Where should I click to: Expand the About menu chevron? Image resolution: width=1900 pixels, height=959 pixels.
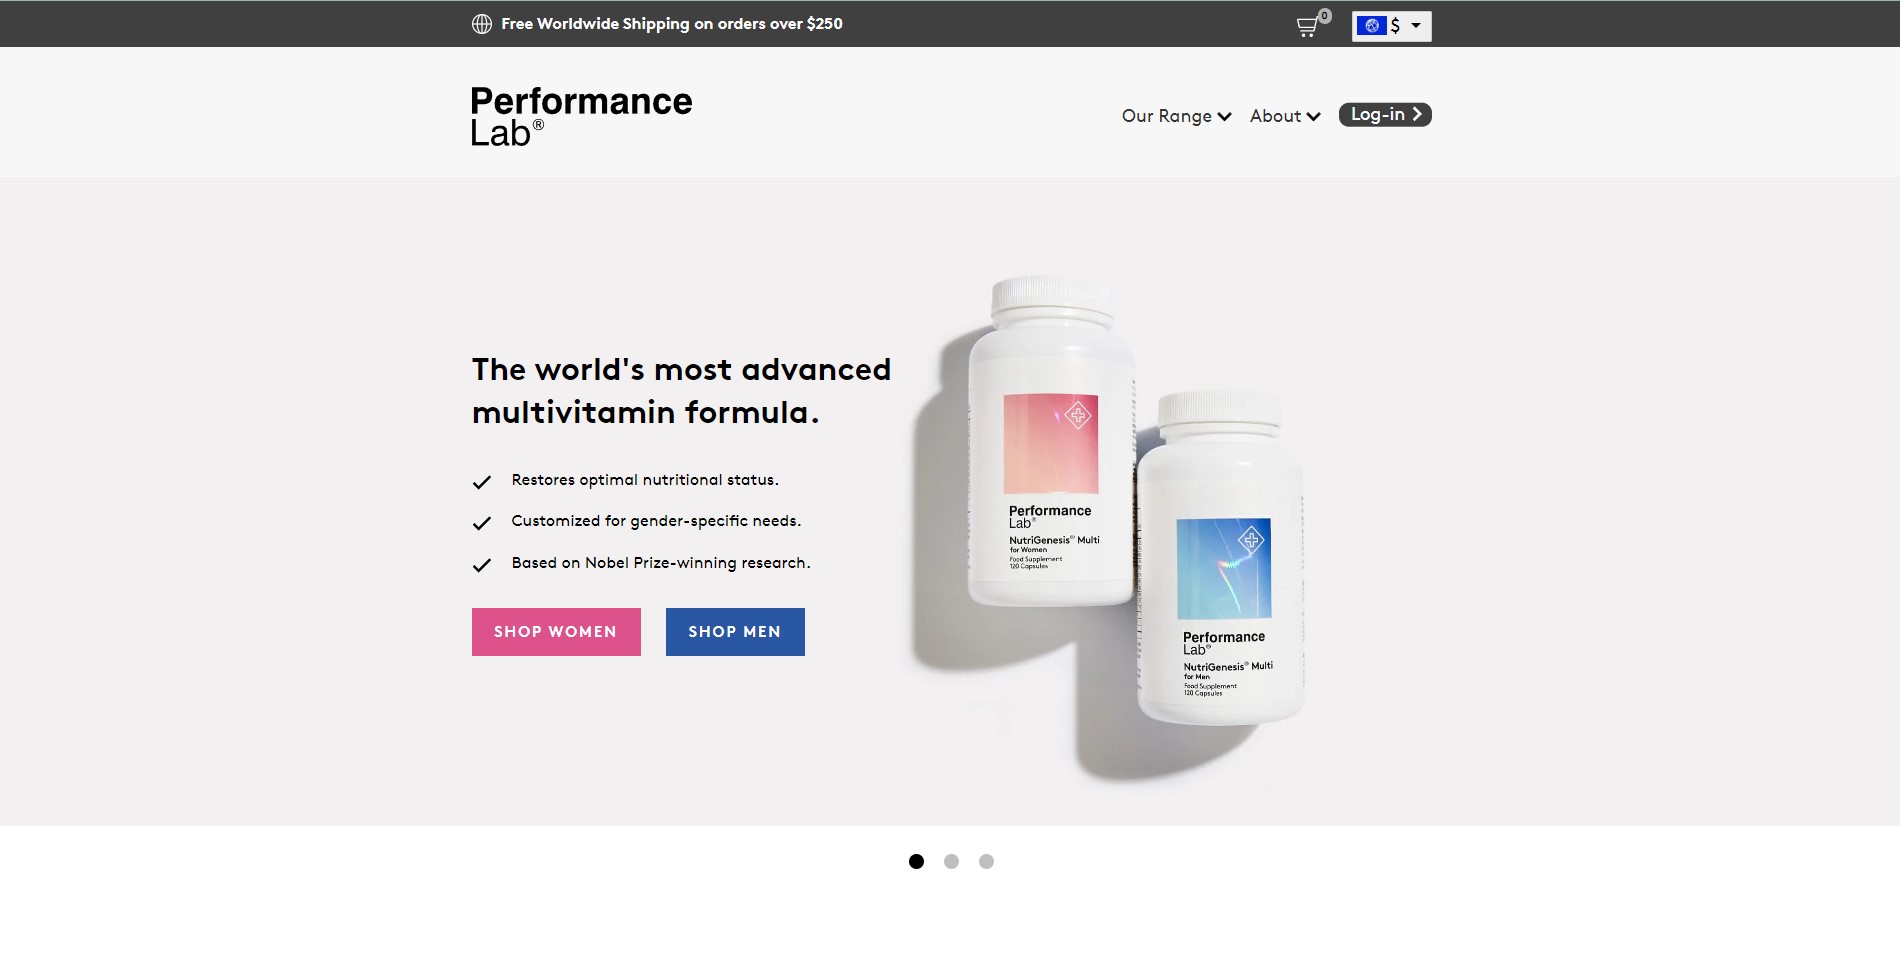(x=1313, y=117)
